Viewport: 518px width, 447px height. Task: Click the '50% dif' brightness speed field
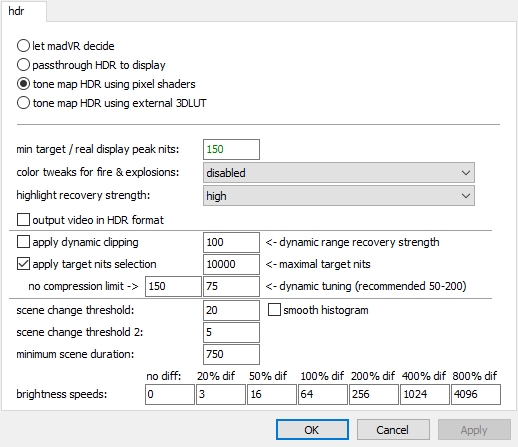pyautogui.click(x=272, y=394)
